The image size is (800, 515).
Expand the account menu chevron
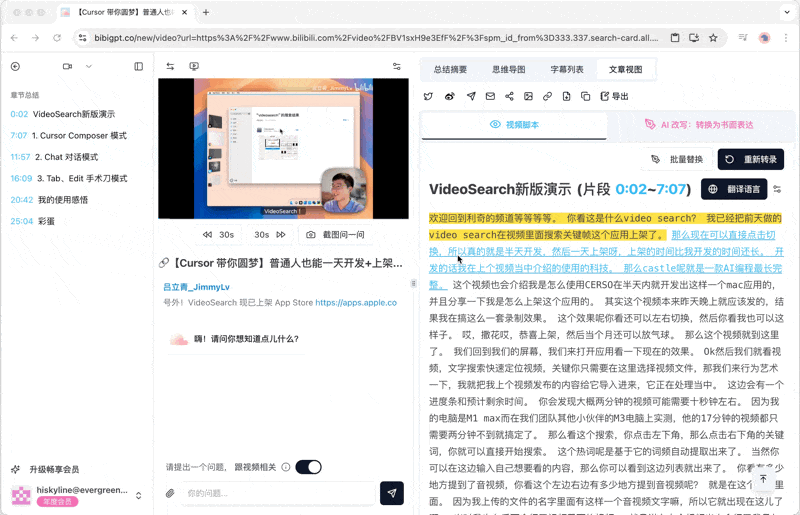pyautogui.click(x=138, y=496)
